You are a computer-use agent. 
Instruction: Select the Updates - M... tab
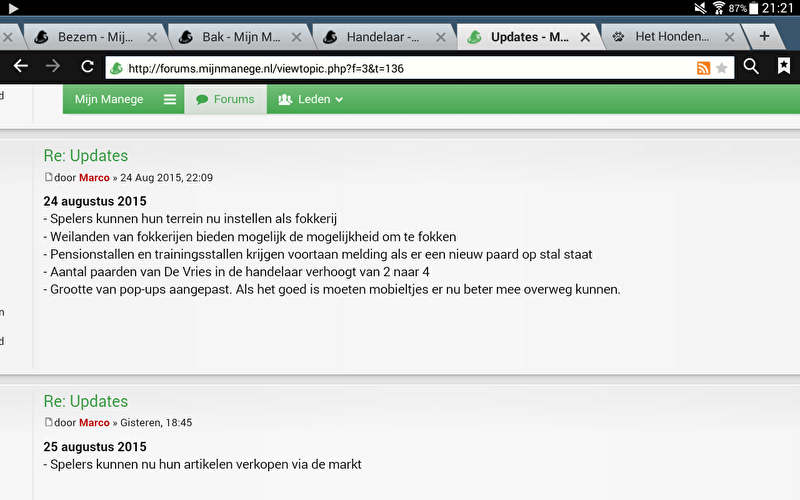(529, 37)
